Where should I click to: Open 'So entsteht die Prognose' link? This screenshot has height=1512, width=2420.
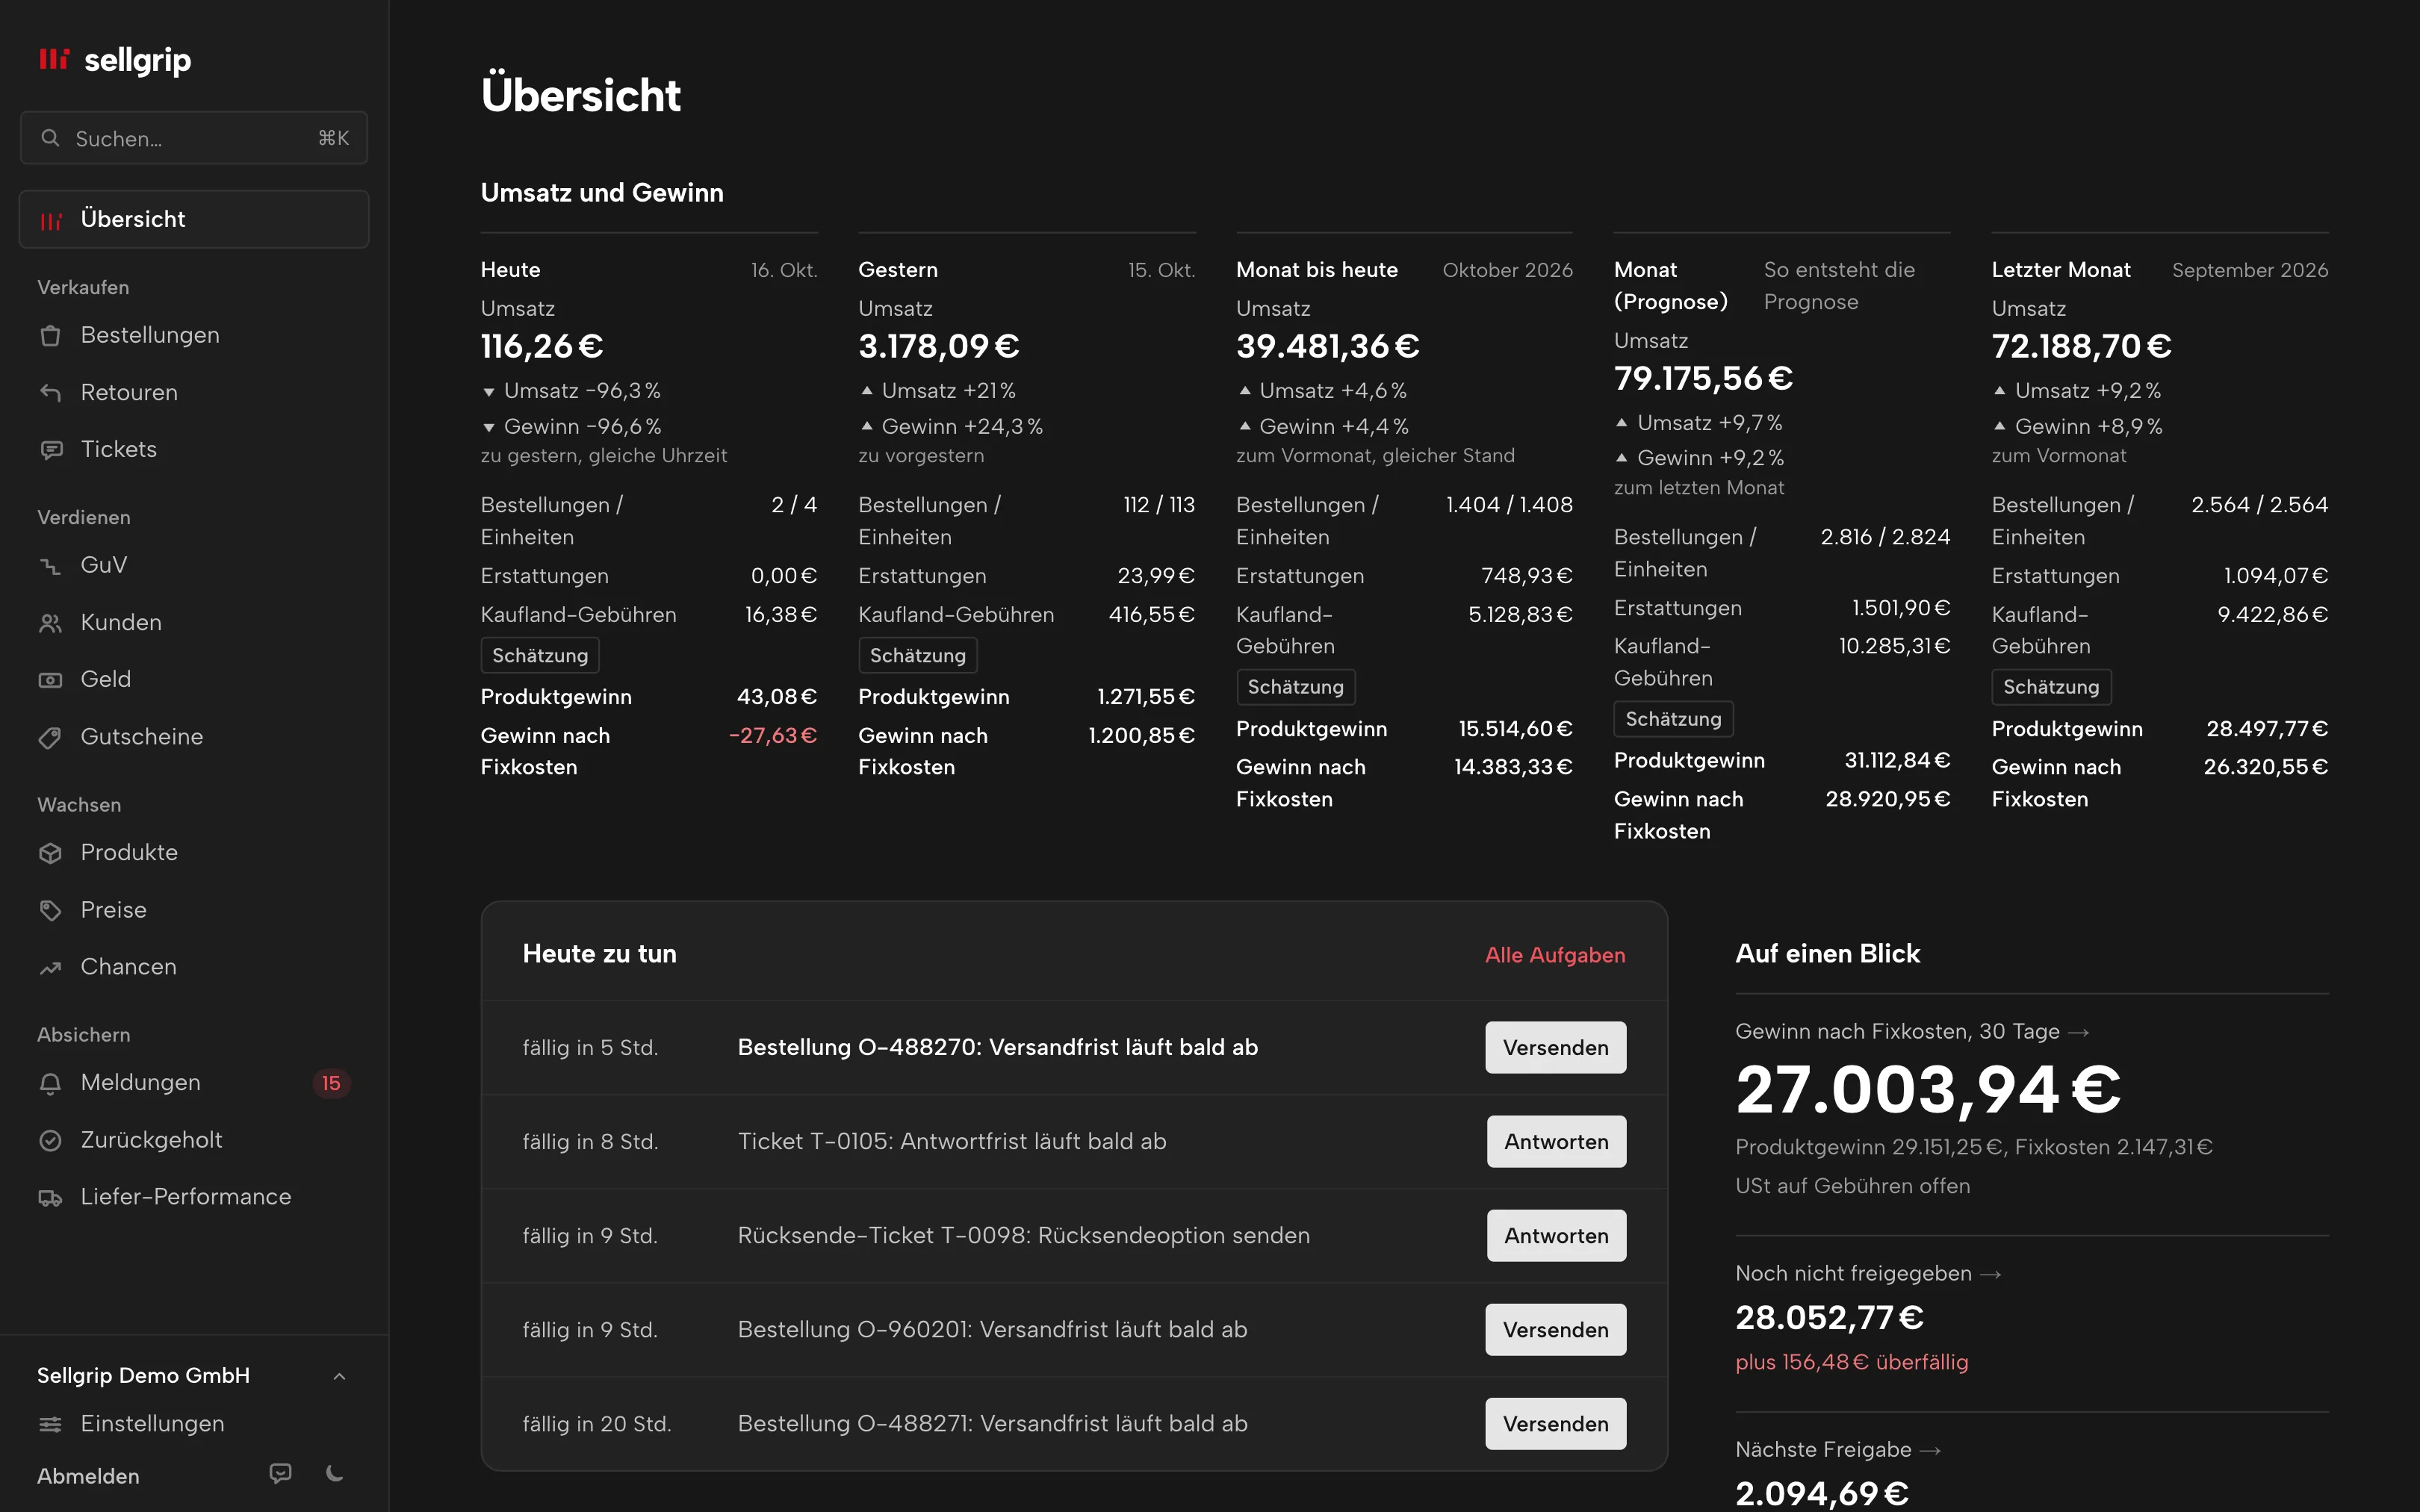pos(1839,286)
